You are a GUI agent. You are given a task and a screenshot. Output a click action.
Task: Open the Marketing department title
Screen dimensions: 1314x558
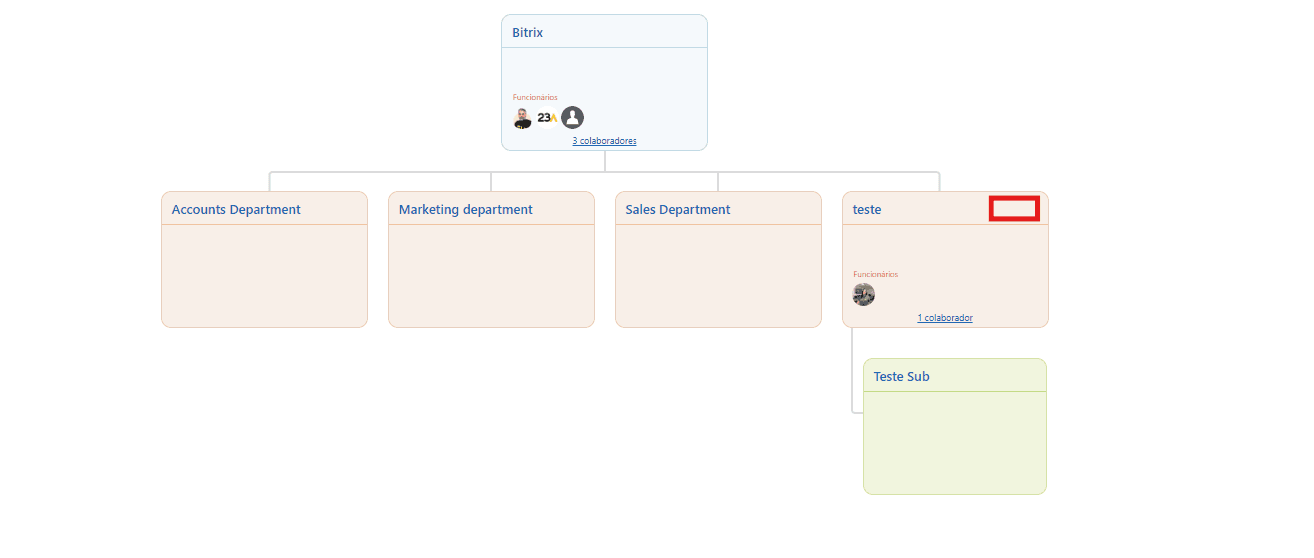(465, 210)
